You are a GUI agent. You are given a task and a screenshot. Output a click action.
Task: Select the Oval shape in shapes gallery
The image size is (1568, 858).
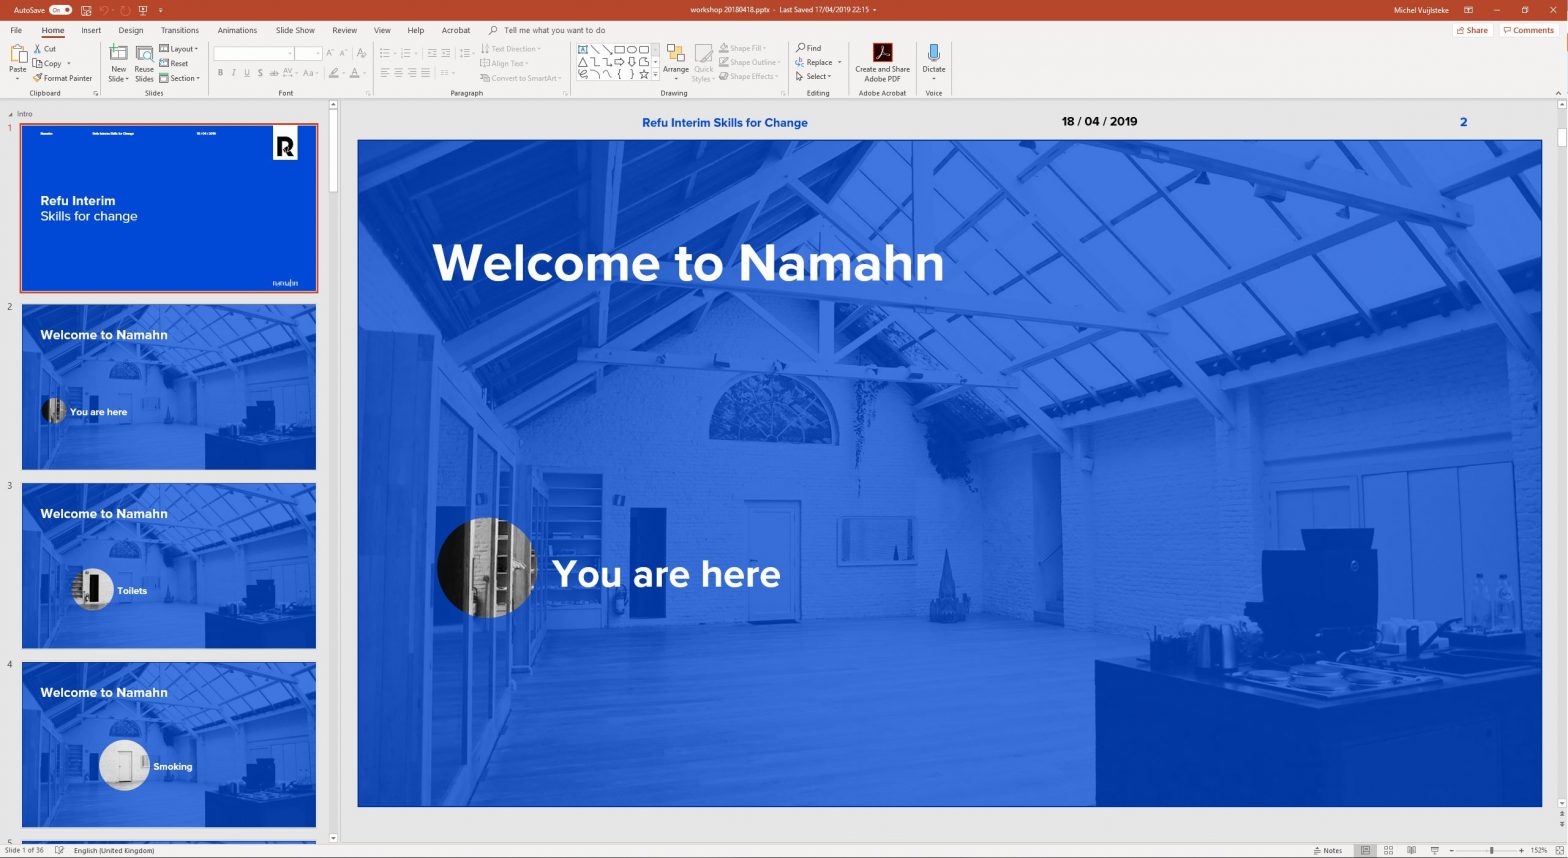[x=632, y=49]
